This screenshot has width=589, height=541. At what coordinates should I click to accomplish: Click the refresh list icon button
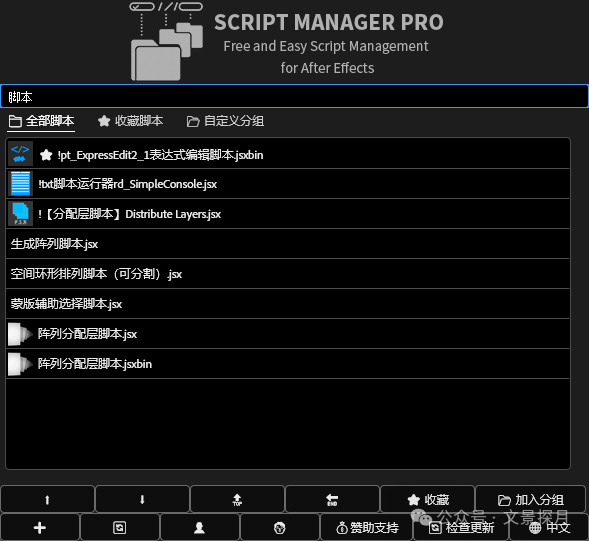pyautogui.click(x=120, y=528)
